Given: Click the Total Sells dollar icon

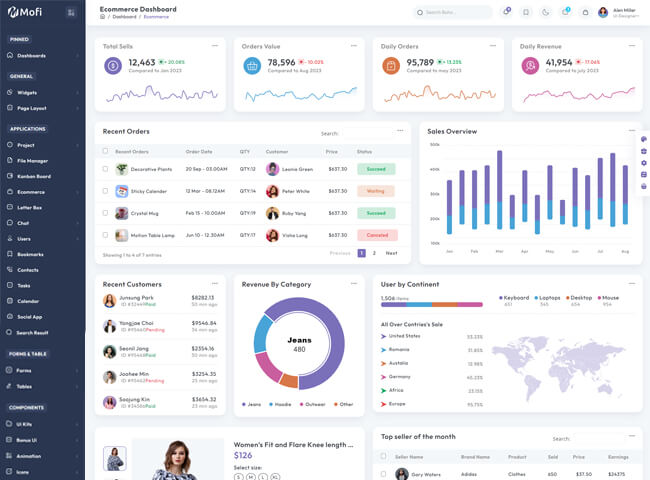Looking at the screenshot, I should point(113,65).
